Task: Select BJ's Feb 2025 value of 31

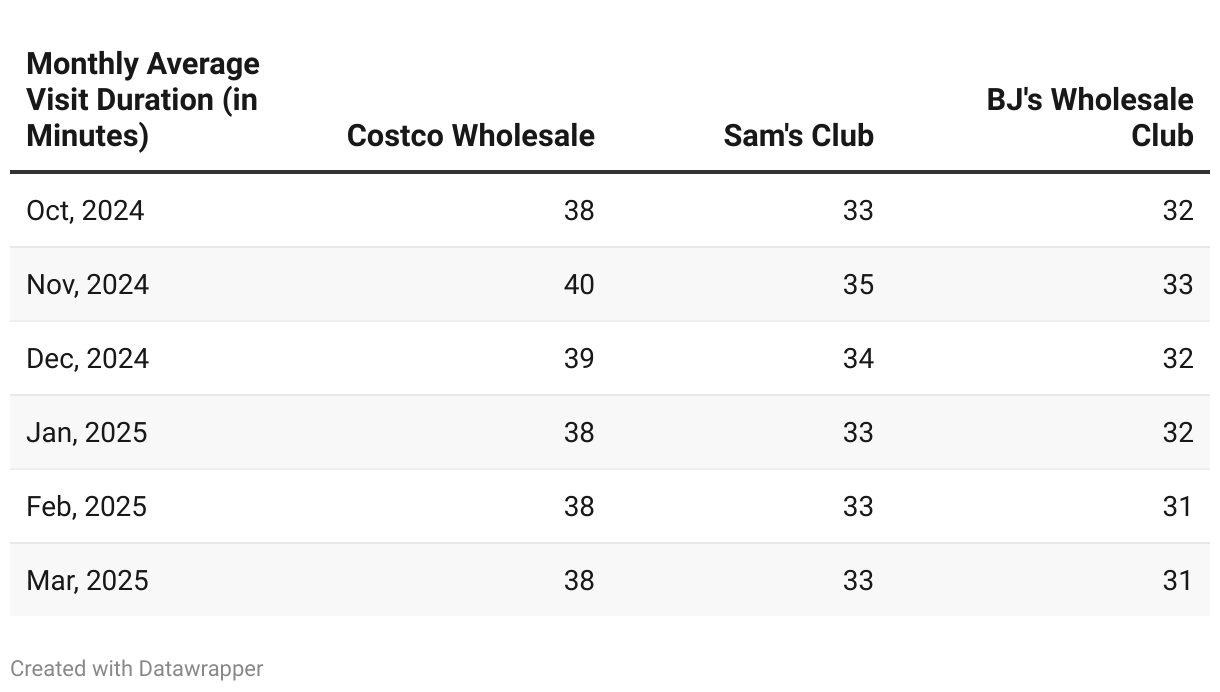Action: pos(1177,506)
